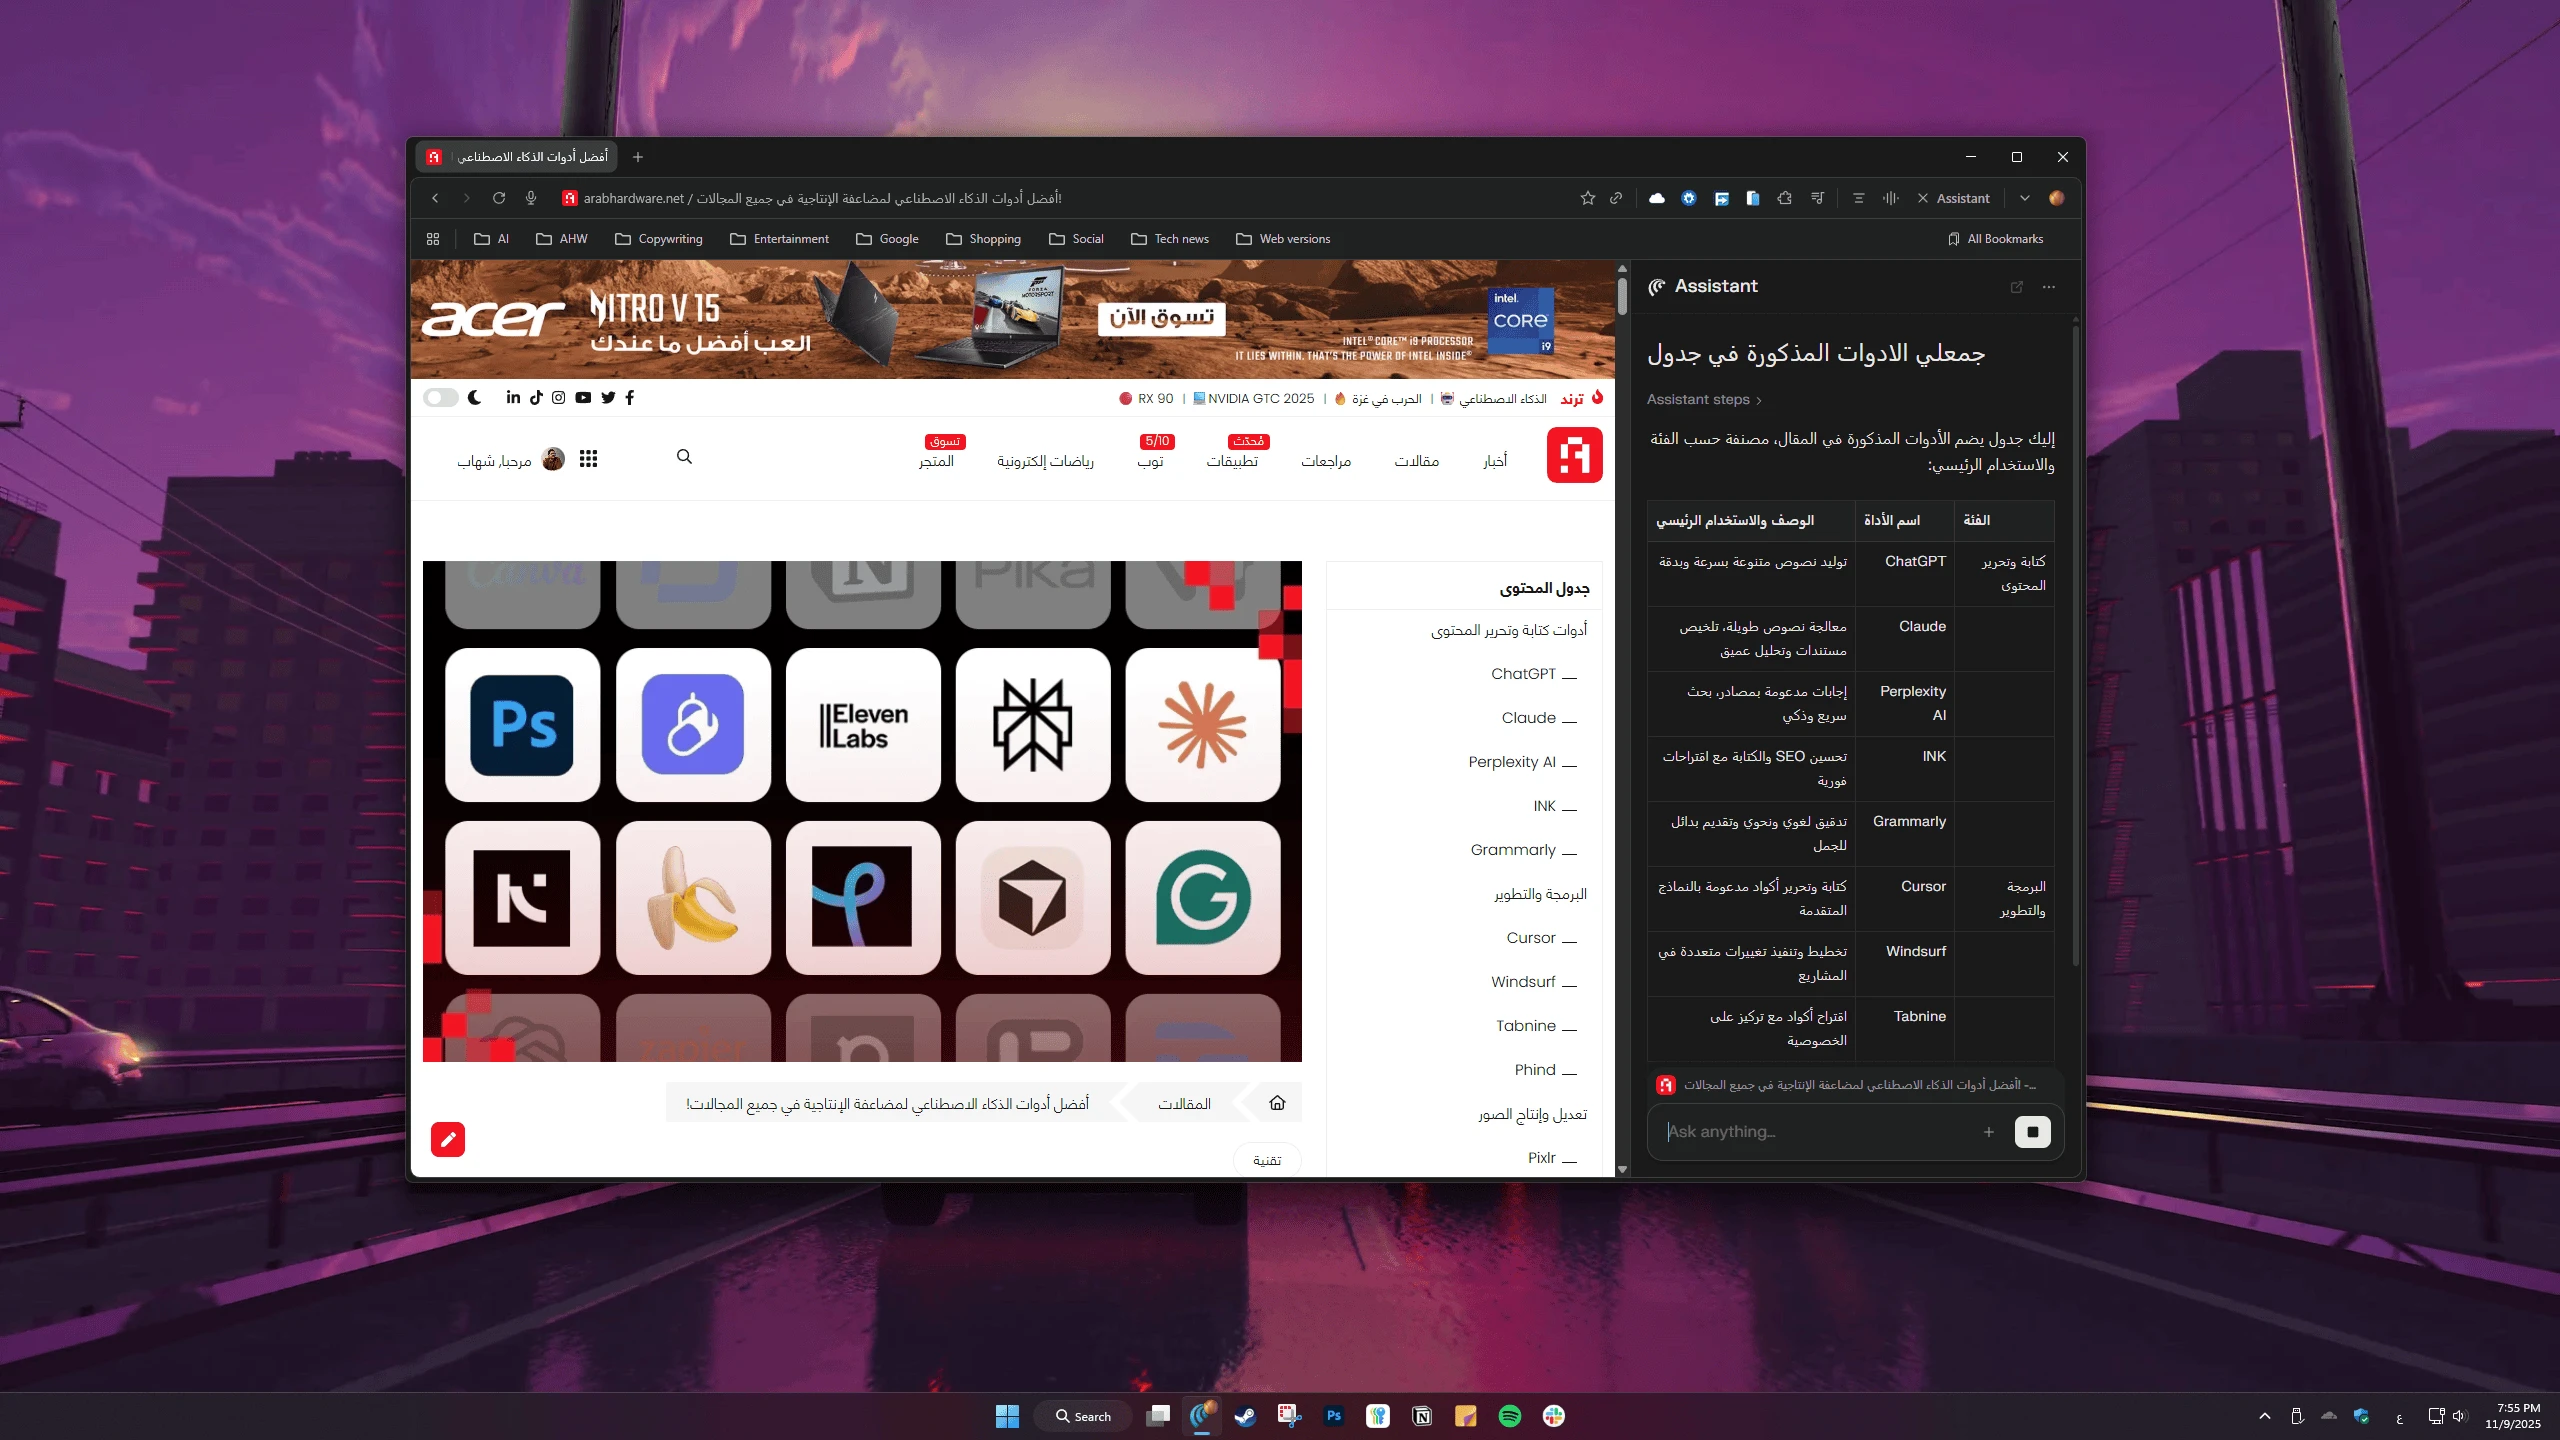The width and height of the screenshot is (2560, 1440).
Task: Visit ArabHardware's TikTok via its icon
Action: [536, 397]
